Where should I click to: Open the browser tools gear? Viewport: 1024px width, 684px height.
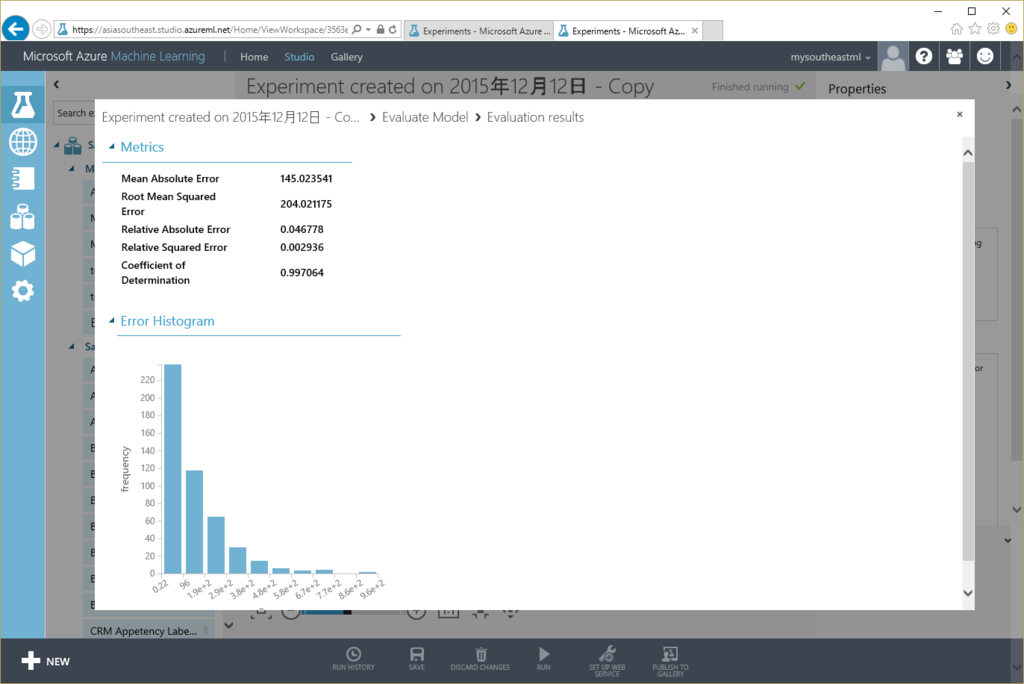click(x=993, y=29)
